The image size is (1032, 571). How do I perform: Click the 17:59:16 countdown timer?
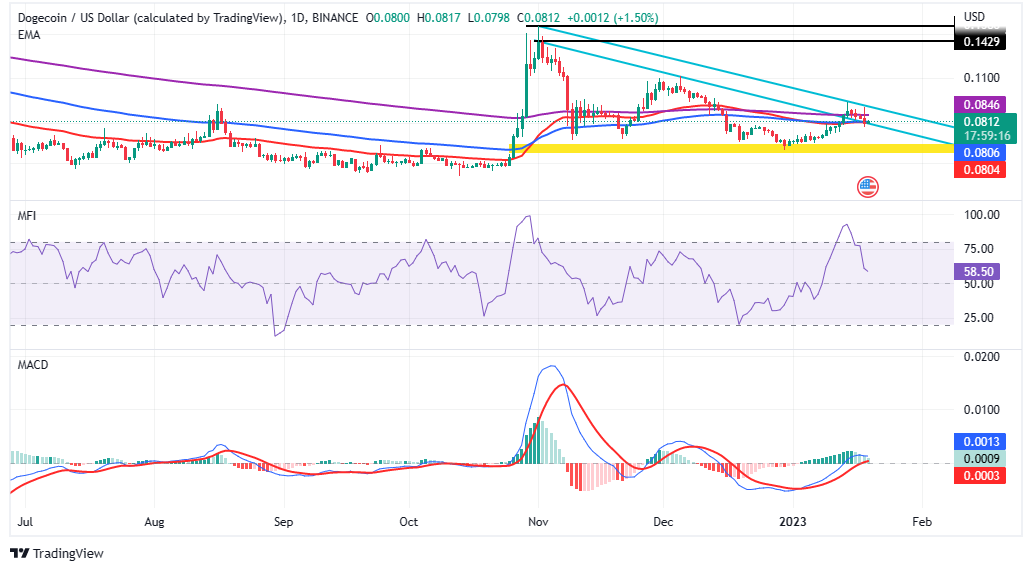[987, 136]
